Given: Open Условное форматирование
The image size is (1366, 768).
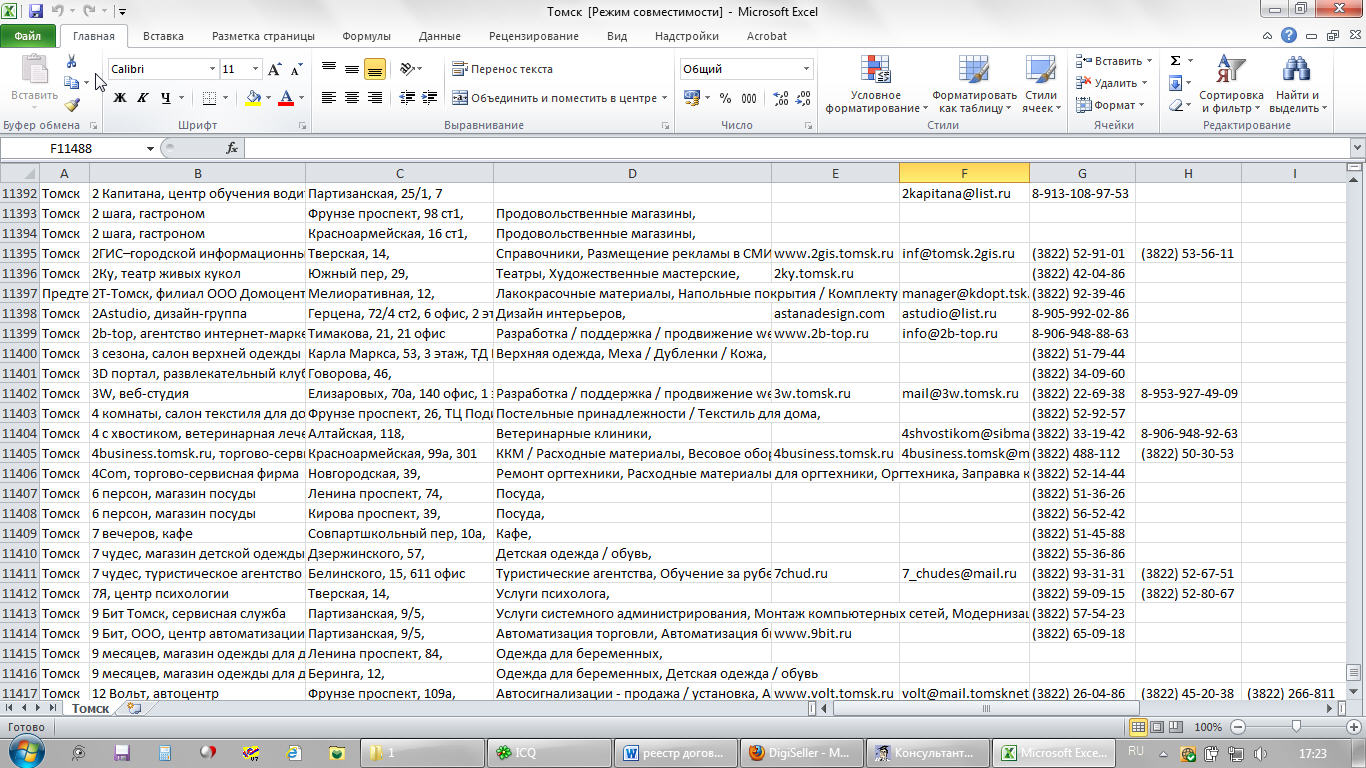Looking at the screenshot, I should click(876, 85).
